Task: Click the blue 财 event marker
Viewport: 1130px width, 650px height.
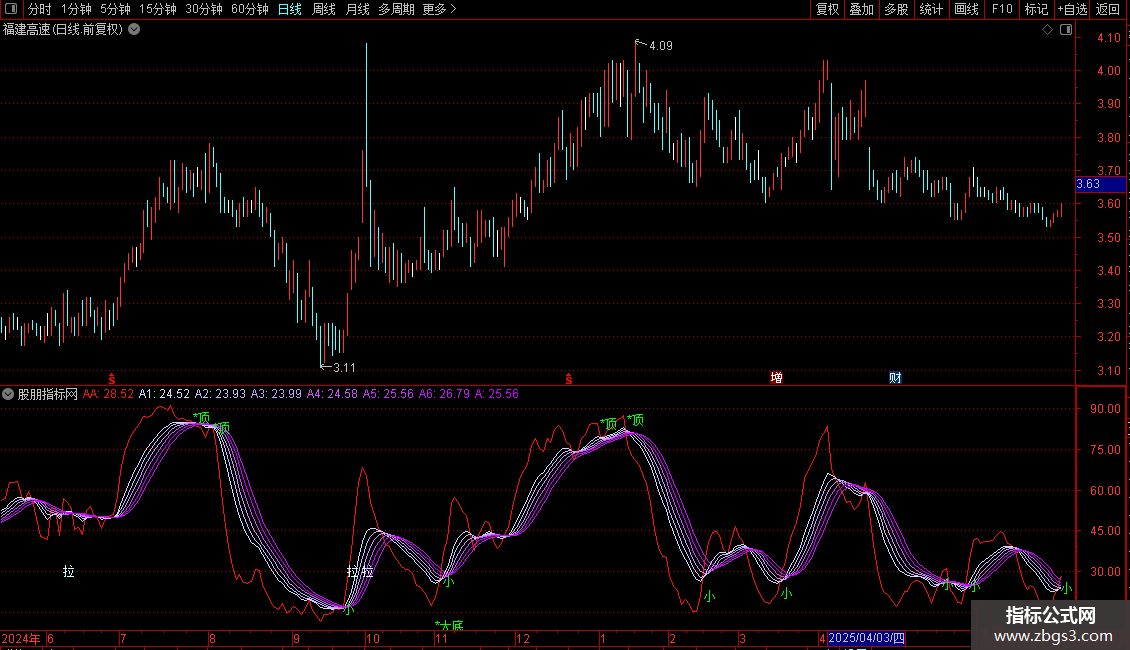Action: point(895,378)
